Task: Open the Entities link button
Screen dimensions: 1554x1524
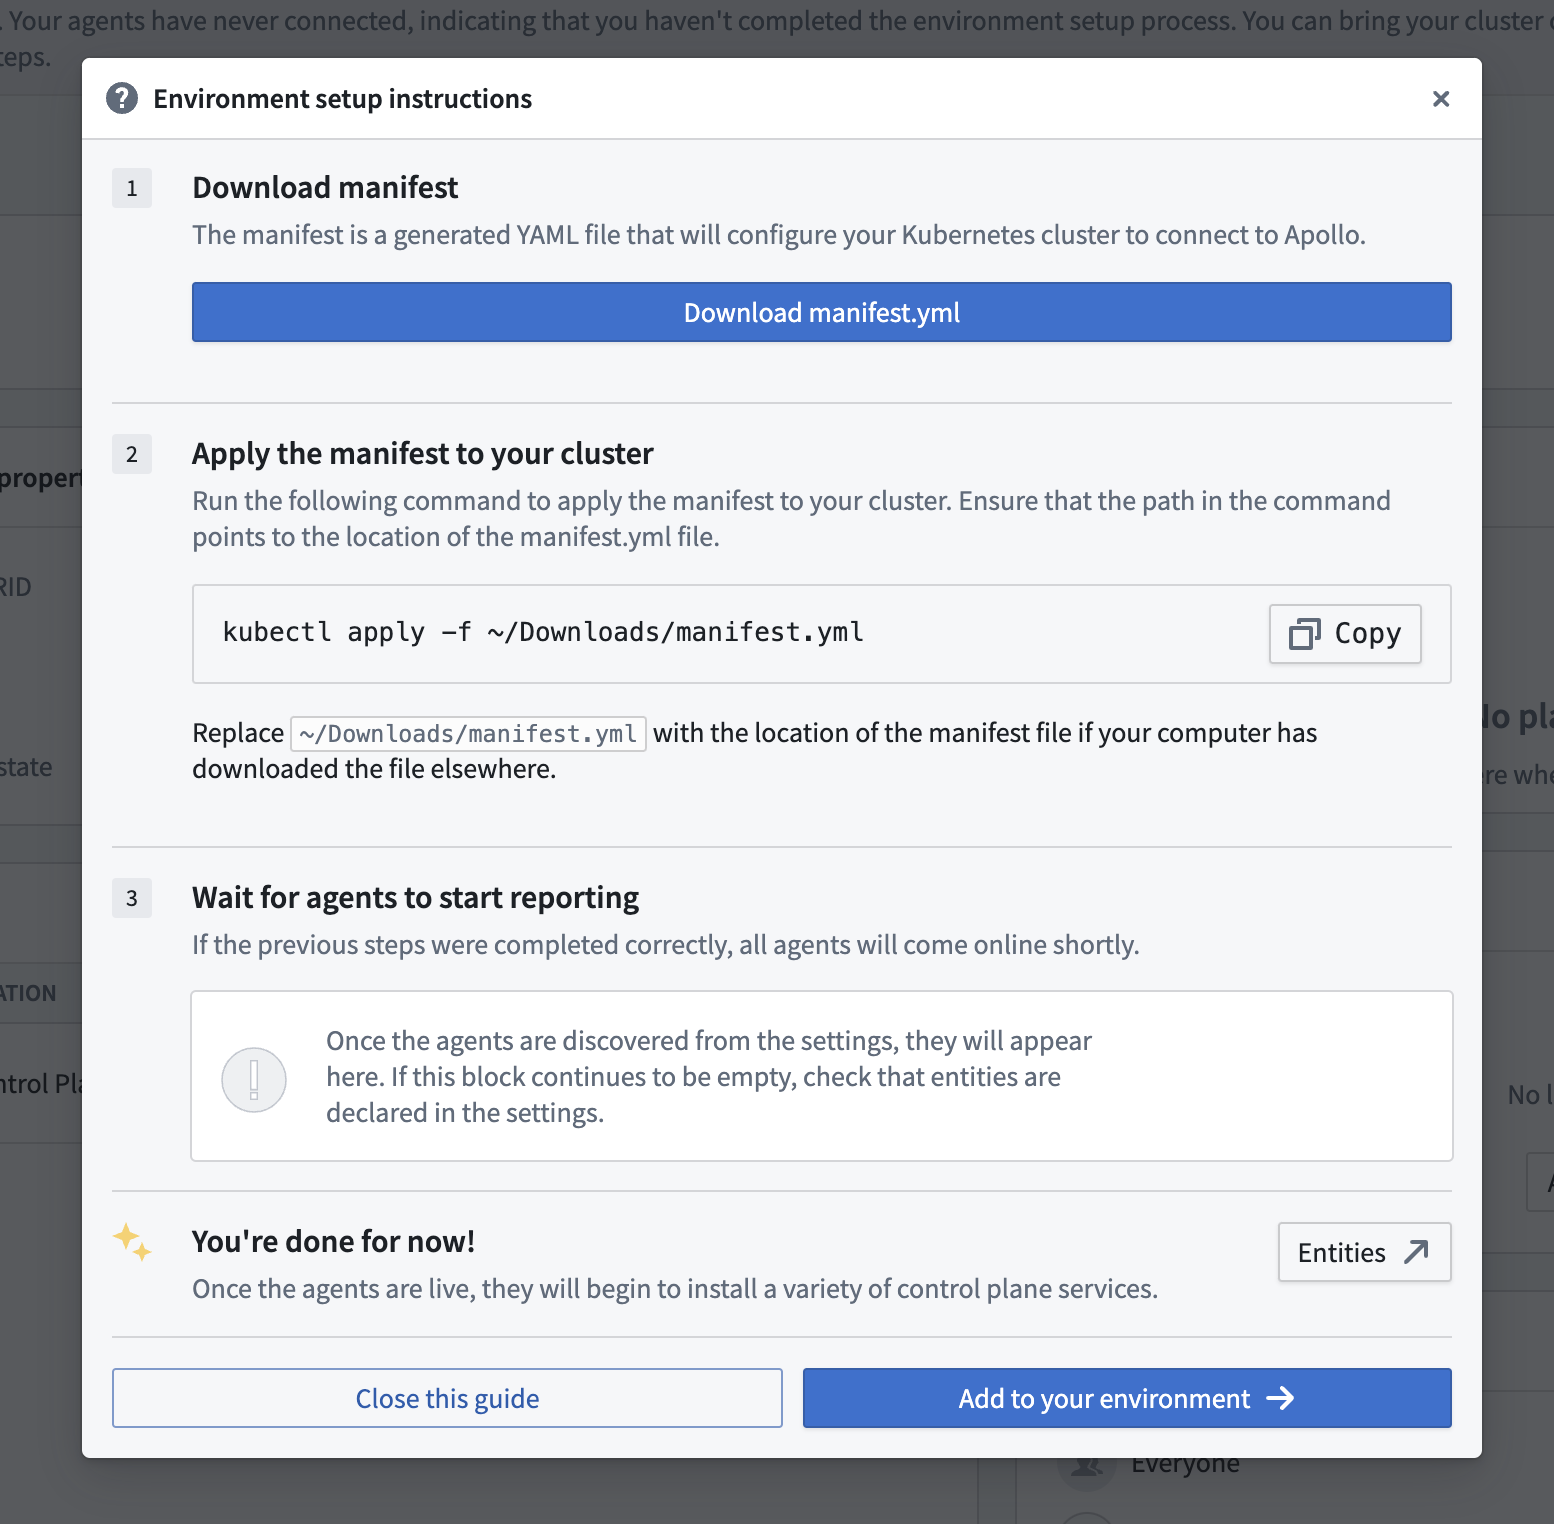Action: (1364, 1252)
